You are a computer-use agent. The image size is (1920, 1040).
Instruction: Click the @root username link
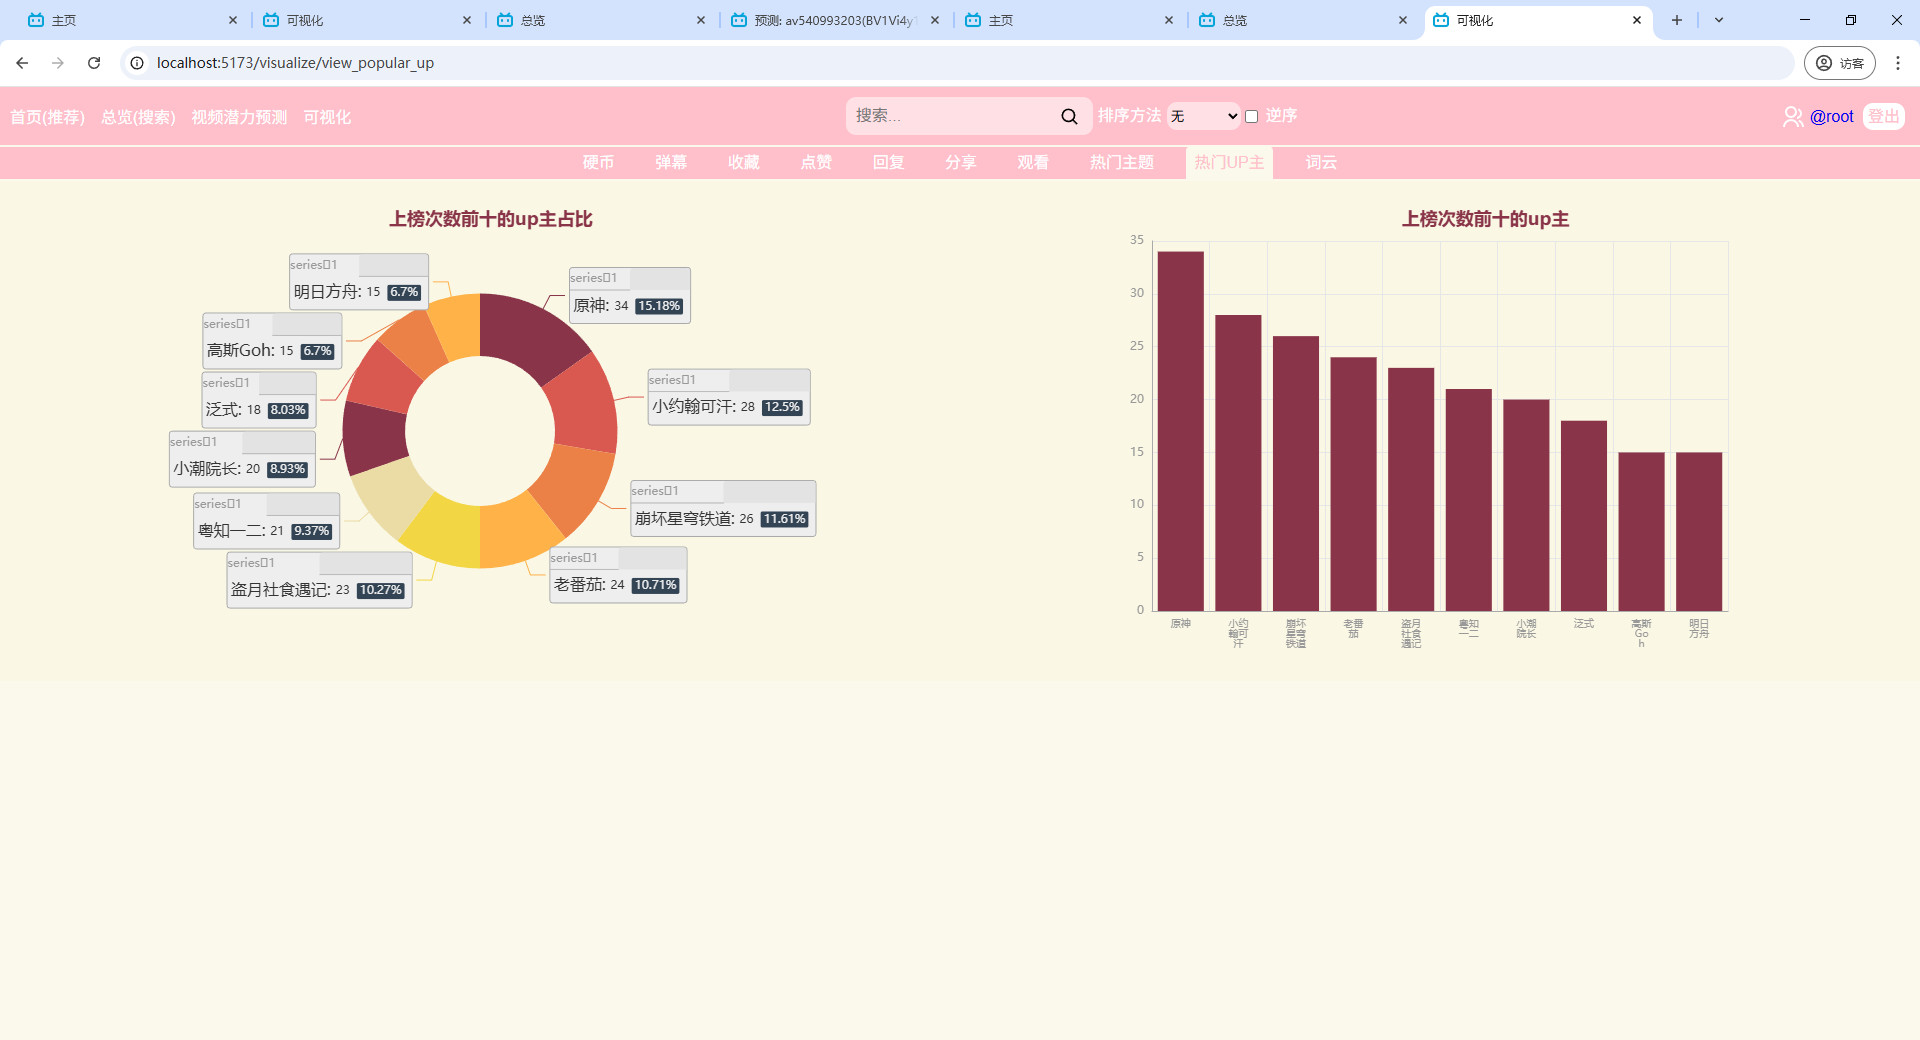click(1831, 117)
